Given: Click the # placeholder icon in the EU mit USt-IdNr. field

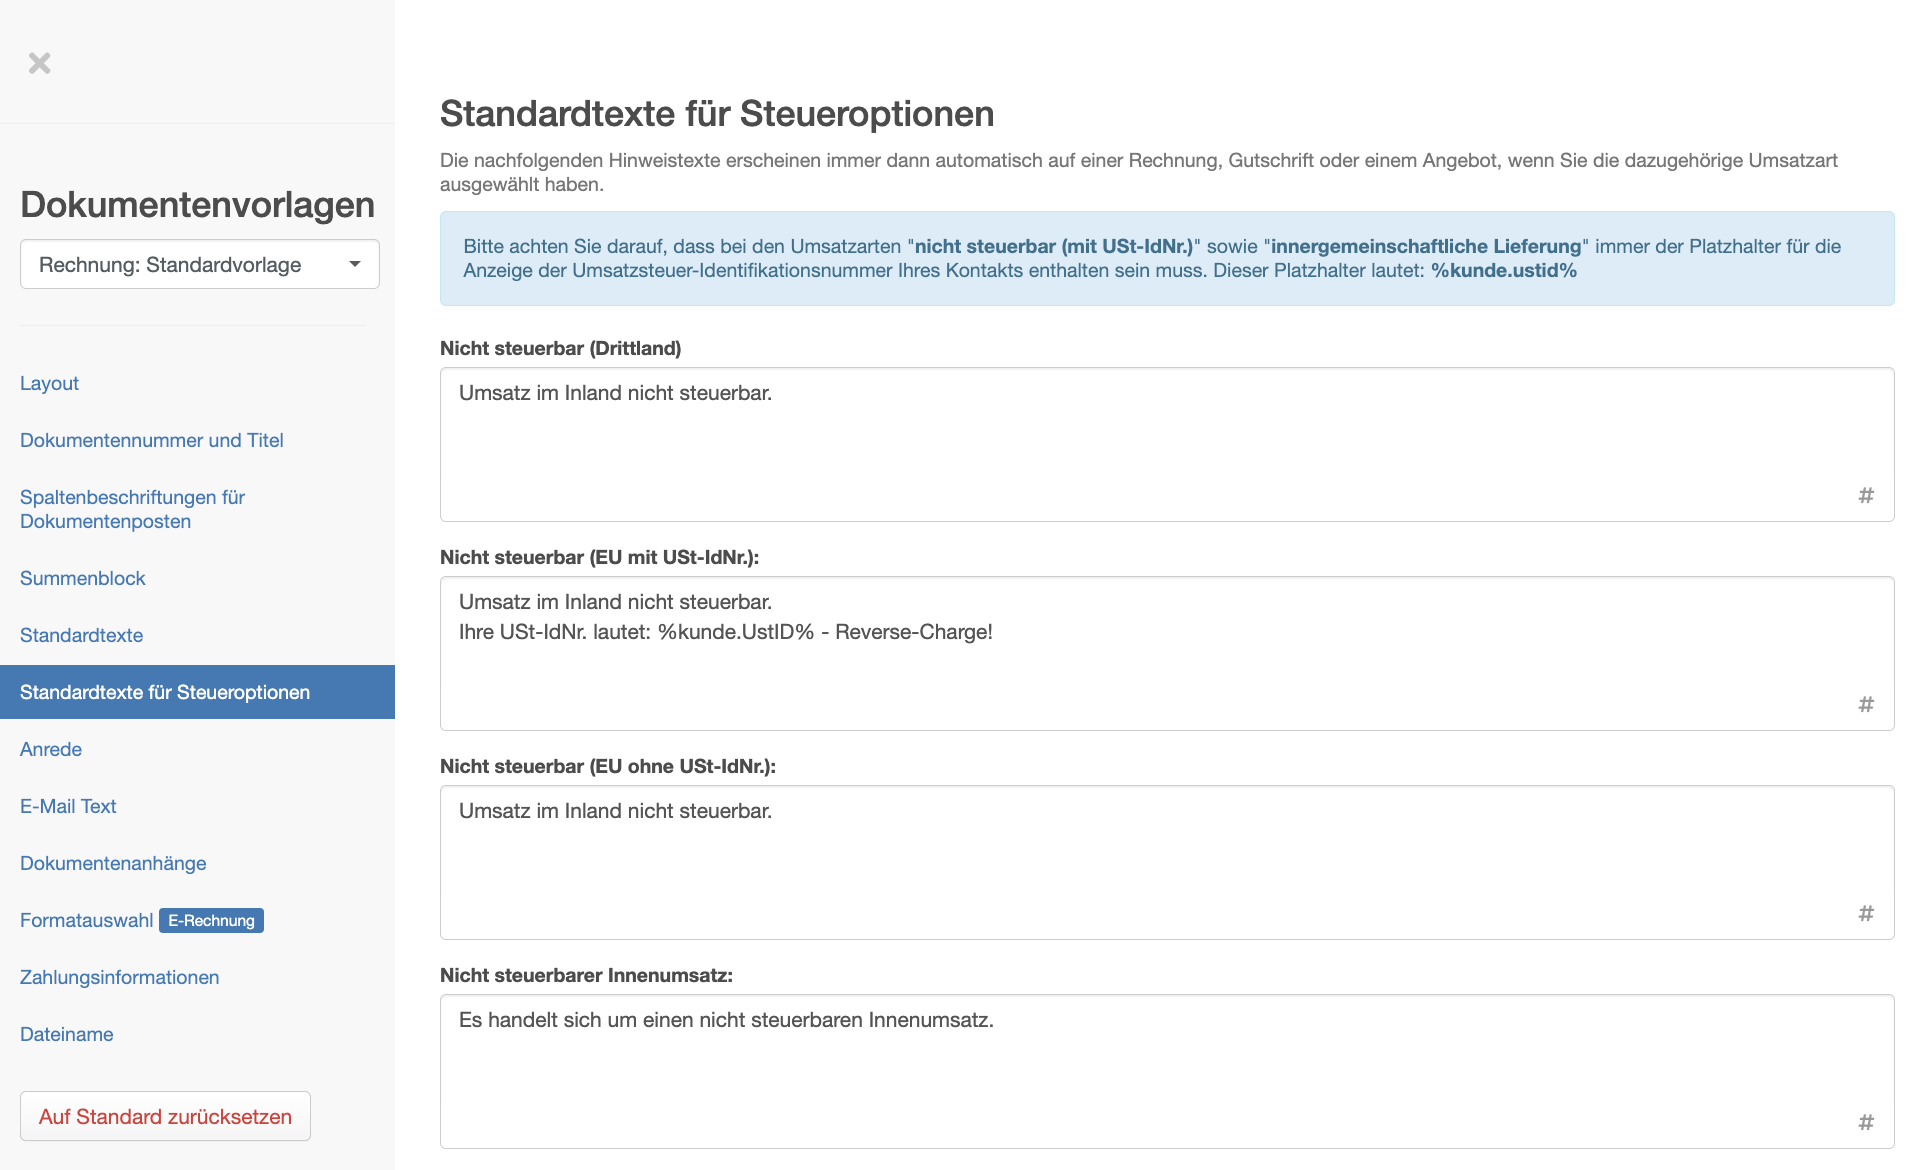Looking at the screenshot, I should [x=1866, y=704].
